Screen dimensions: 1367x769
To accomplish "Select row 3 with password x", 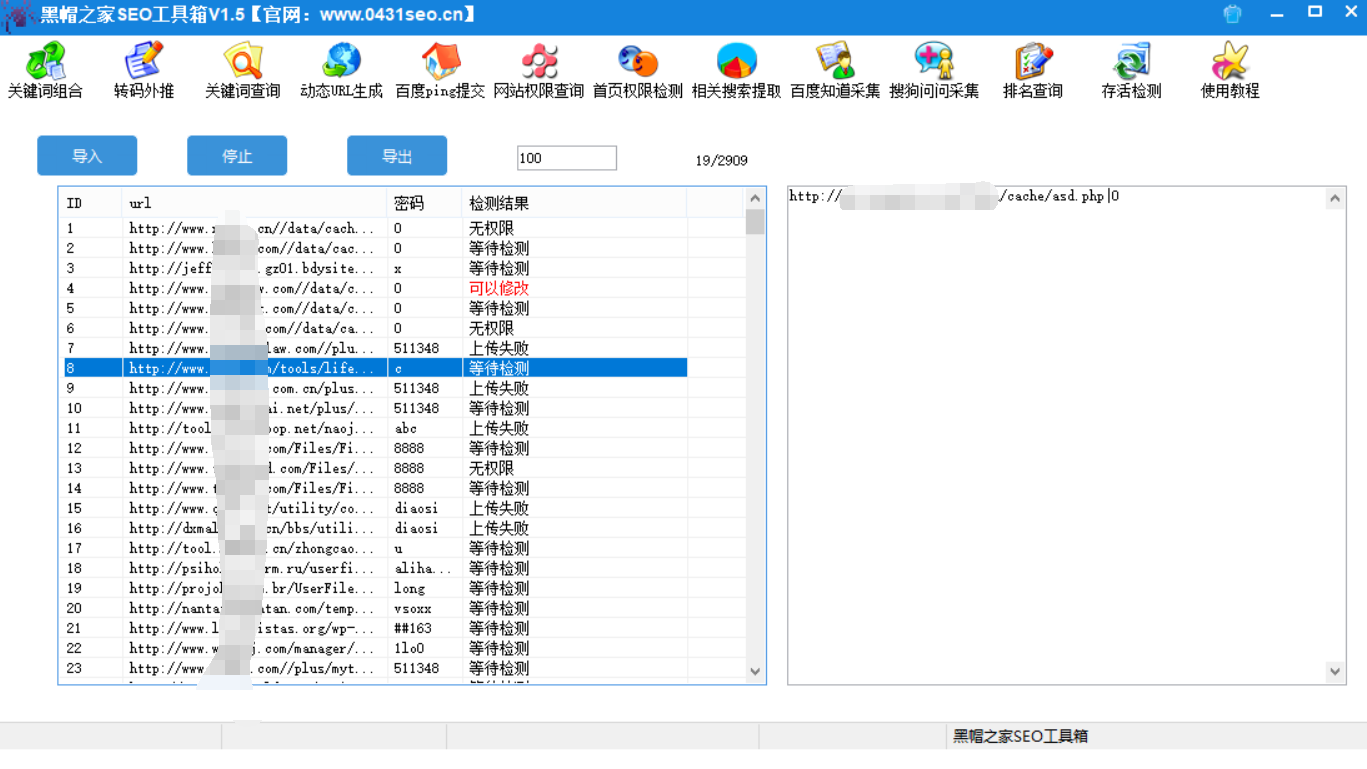I will click(x=375, y=268).
